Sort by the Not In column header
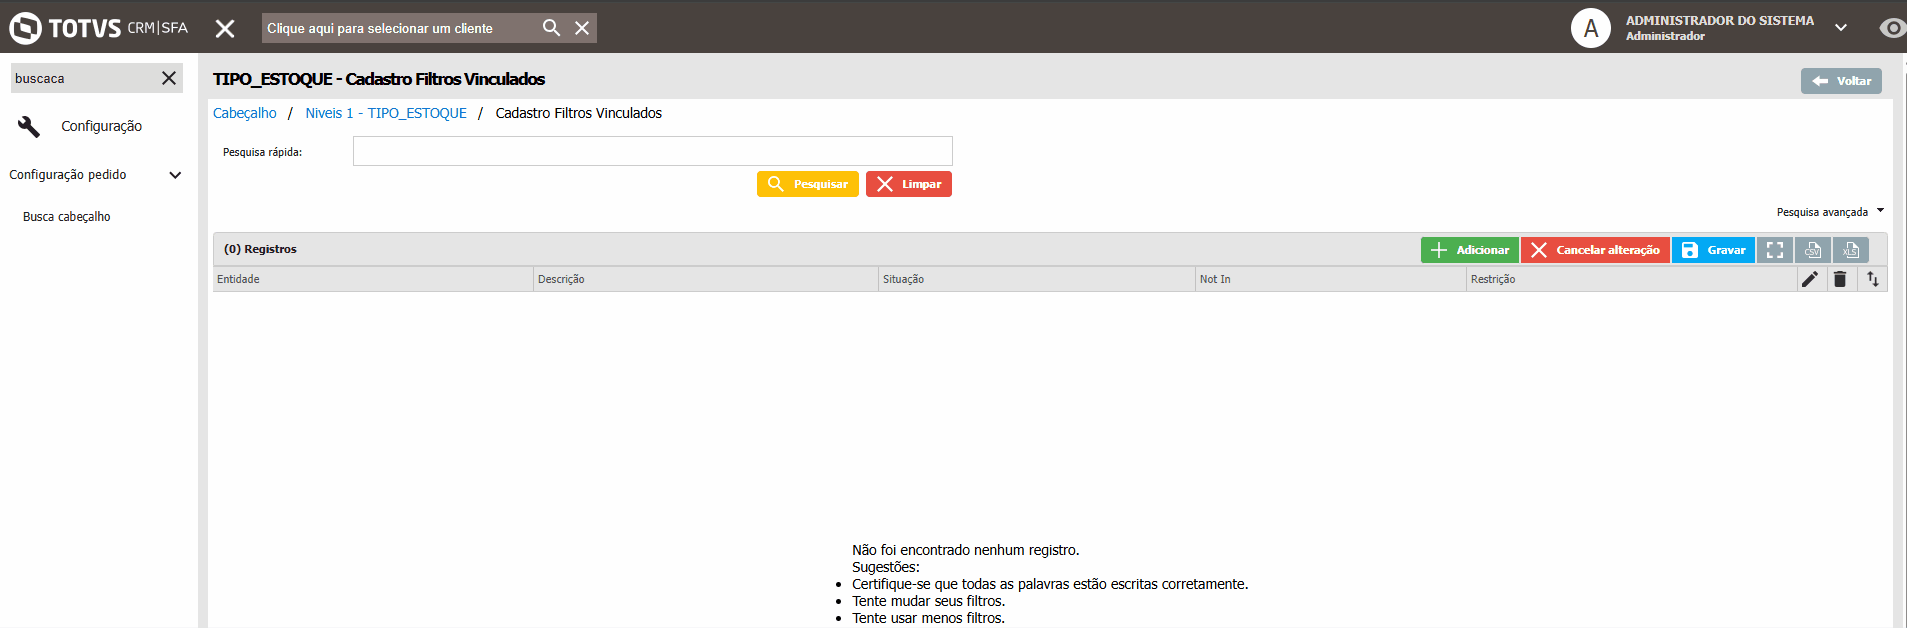 click(x=1331, y=279)
